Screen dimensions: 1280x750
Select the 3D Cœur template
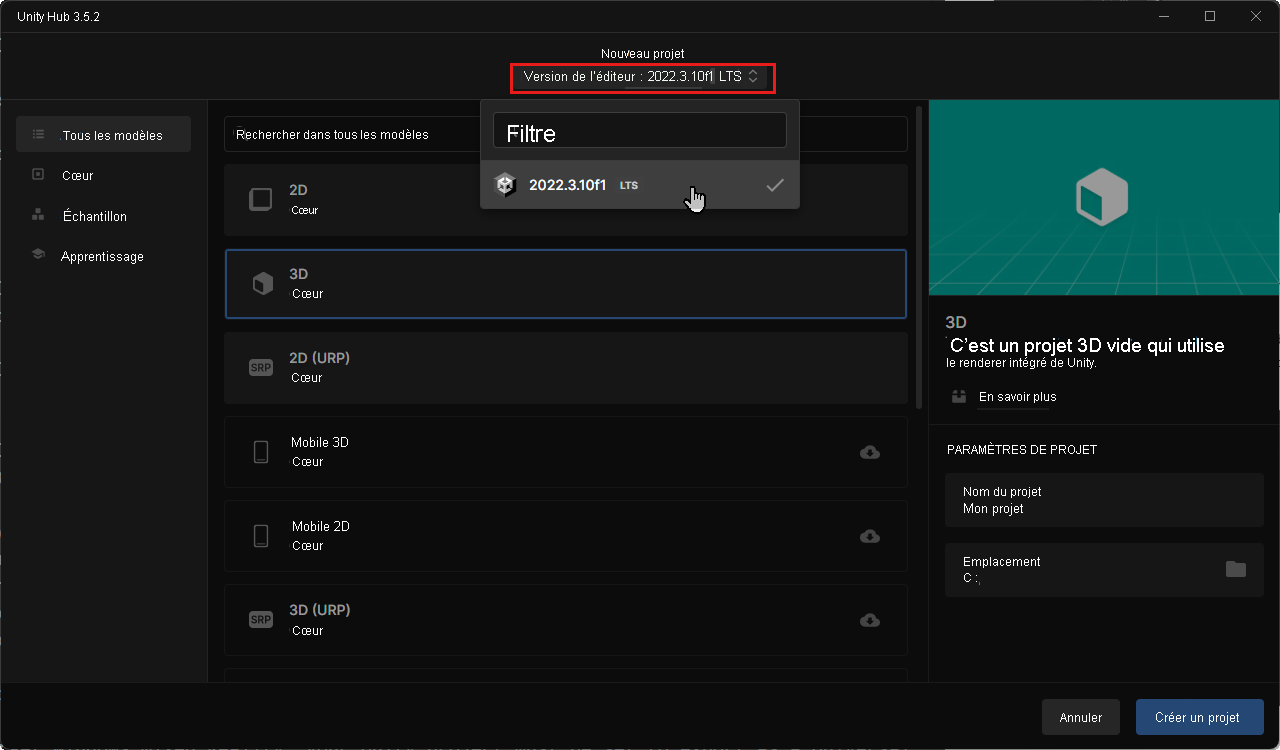pyautogui.click(x=566, y=284)
